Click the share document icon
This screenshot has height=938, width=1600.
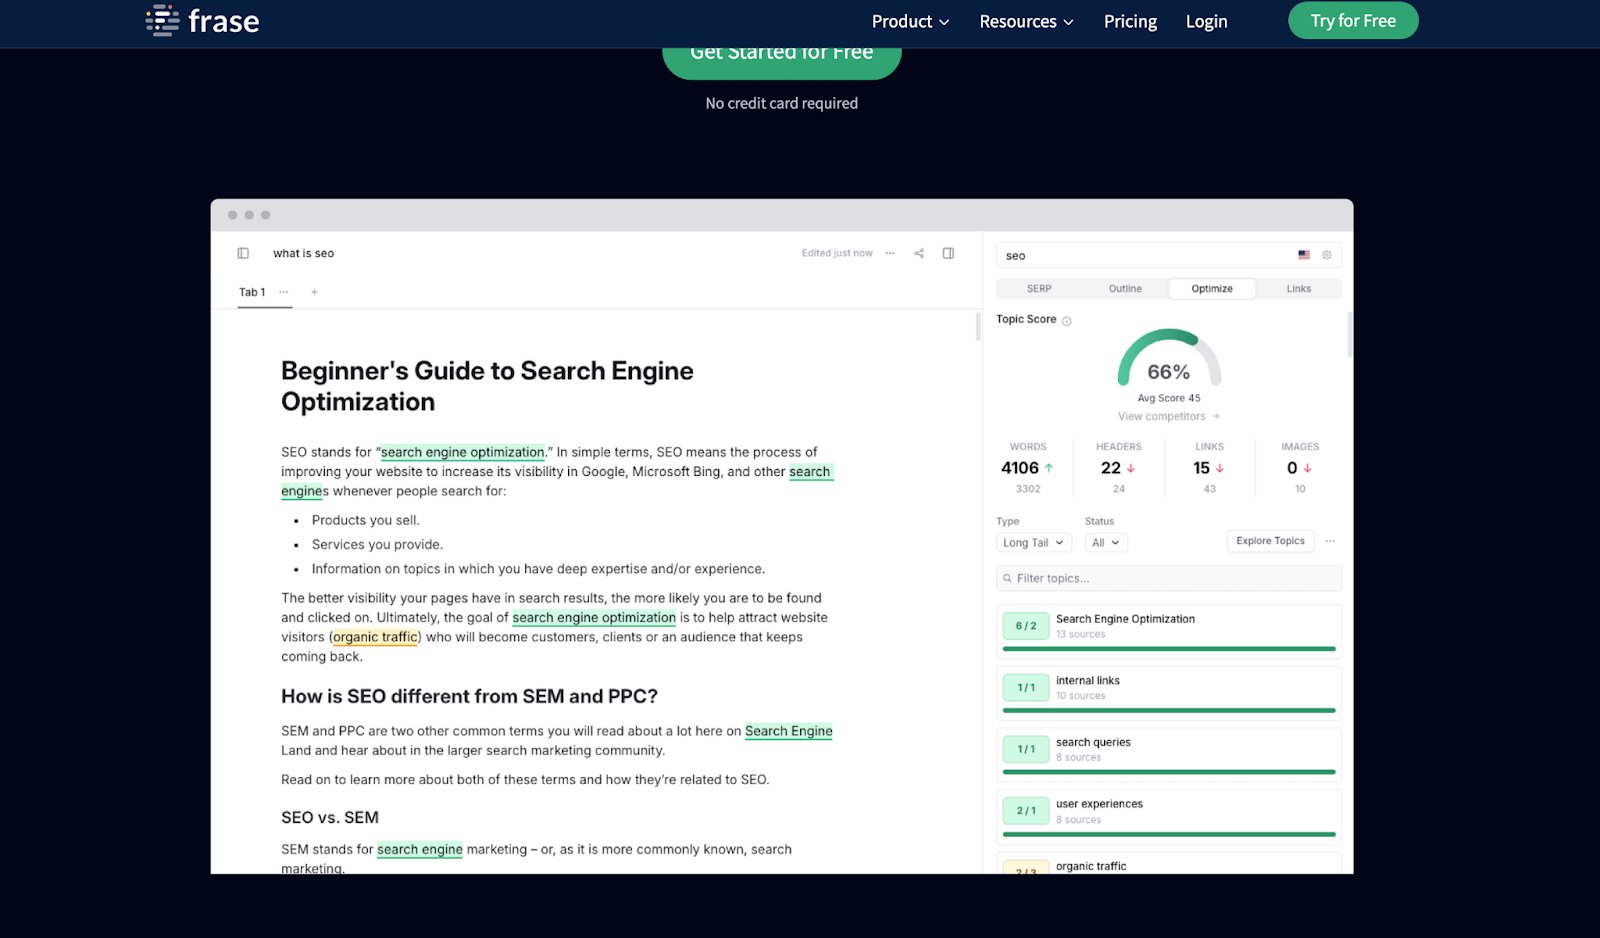click(919, 253)
